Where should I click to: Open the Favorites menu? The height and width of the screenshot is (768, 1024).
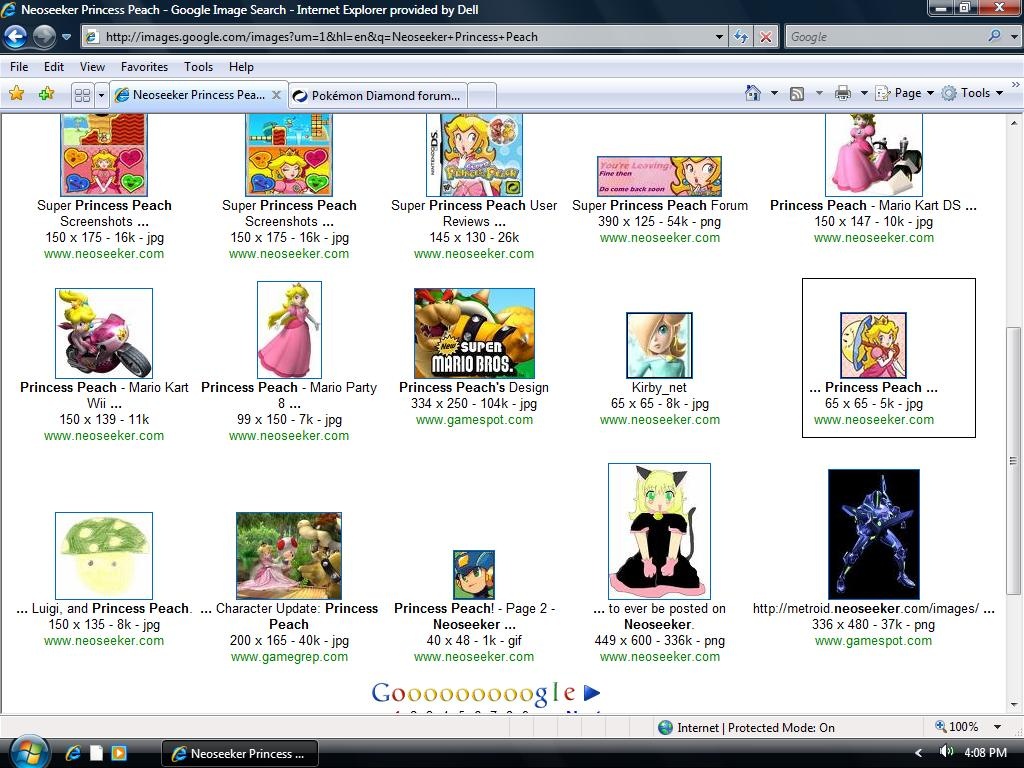[x=144, y=67]
